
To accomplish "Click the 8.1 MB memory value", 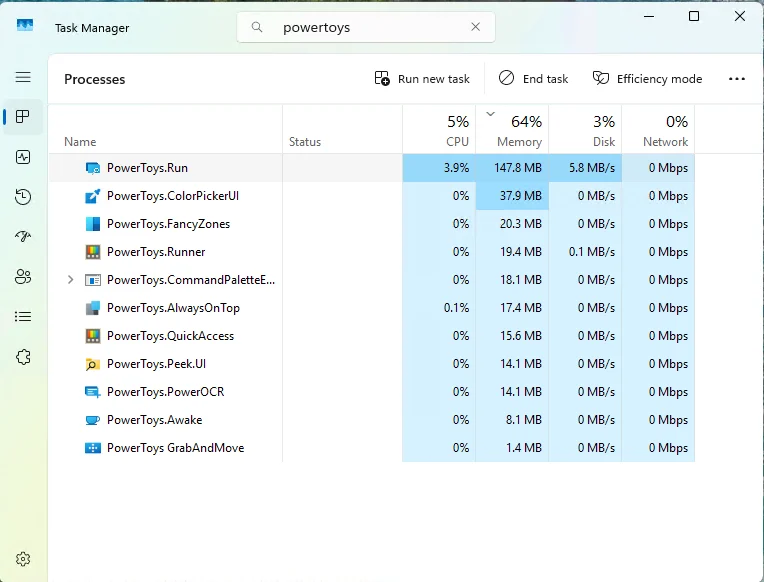I will 523,420.
